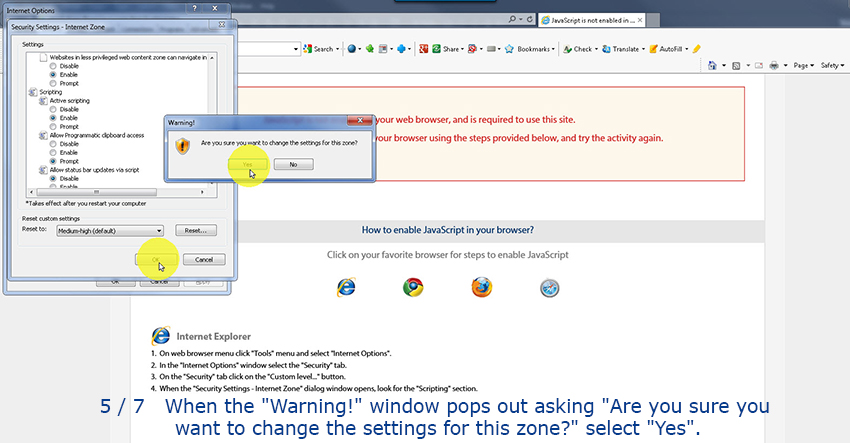Click the settings list horizontal scrollbar thumb
This screenshot has height=443, width=850.
click(x=96, y=192)
